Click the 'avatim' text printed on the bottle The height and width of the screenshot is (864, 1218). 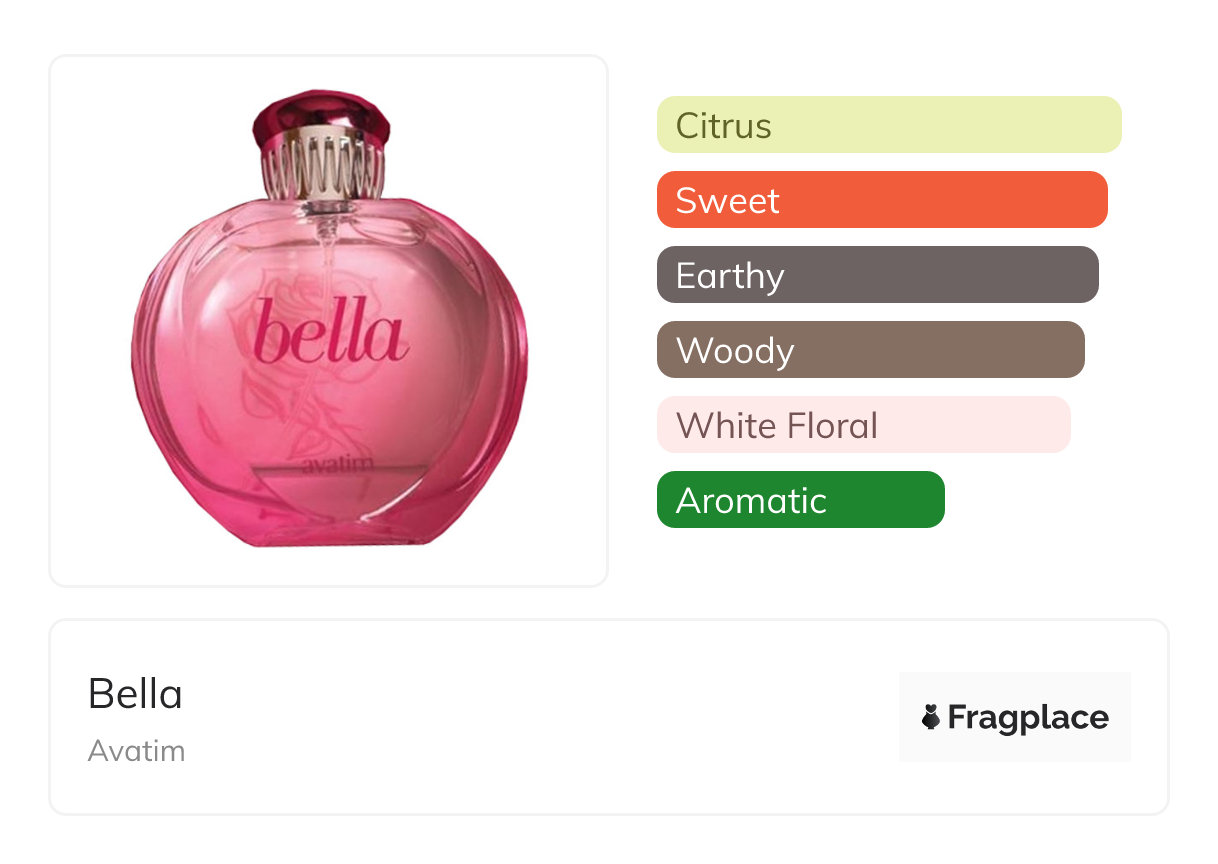330,465
